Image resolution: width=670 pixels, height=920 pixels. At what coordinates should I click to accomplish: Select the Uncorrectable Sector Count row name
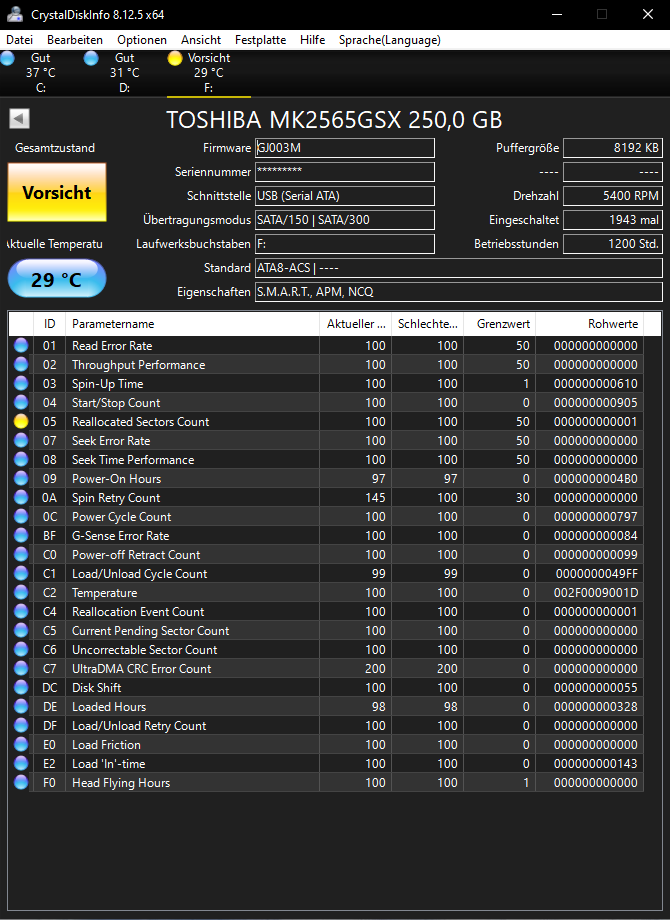click(144, 650)
